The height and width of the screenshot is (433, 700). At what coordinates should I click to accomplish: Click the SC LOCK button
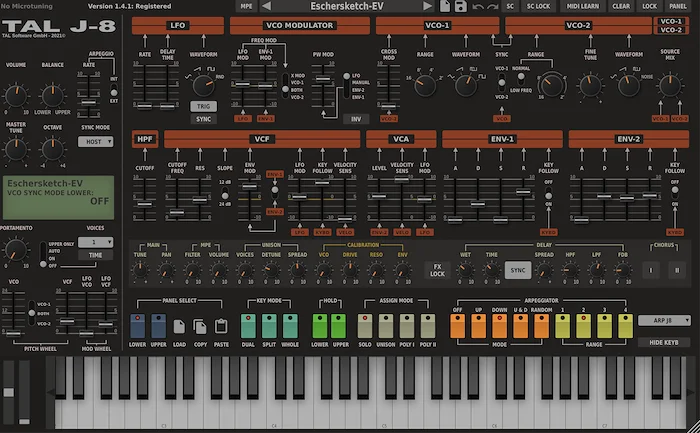click(x=538, y=6)
